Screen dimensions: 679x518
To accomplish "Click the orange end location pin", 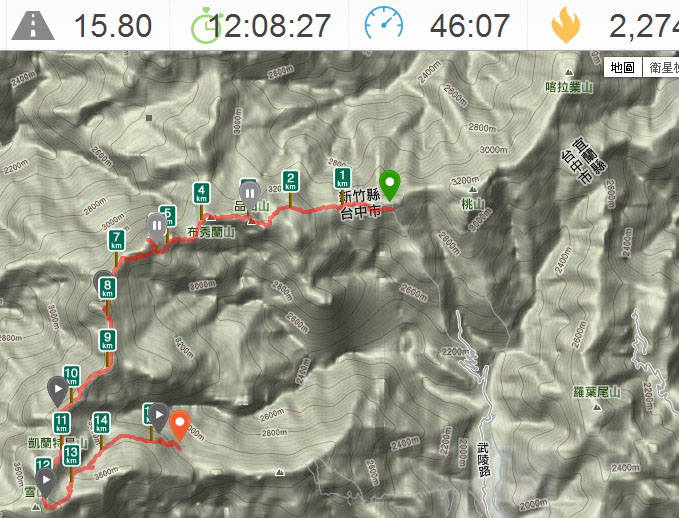I will [x=179, y=426].
